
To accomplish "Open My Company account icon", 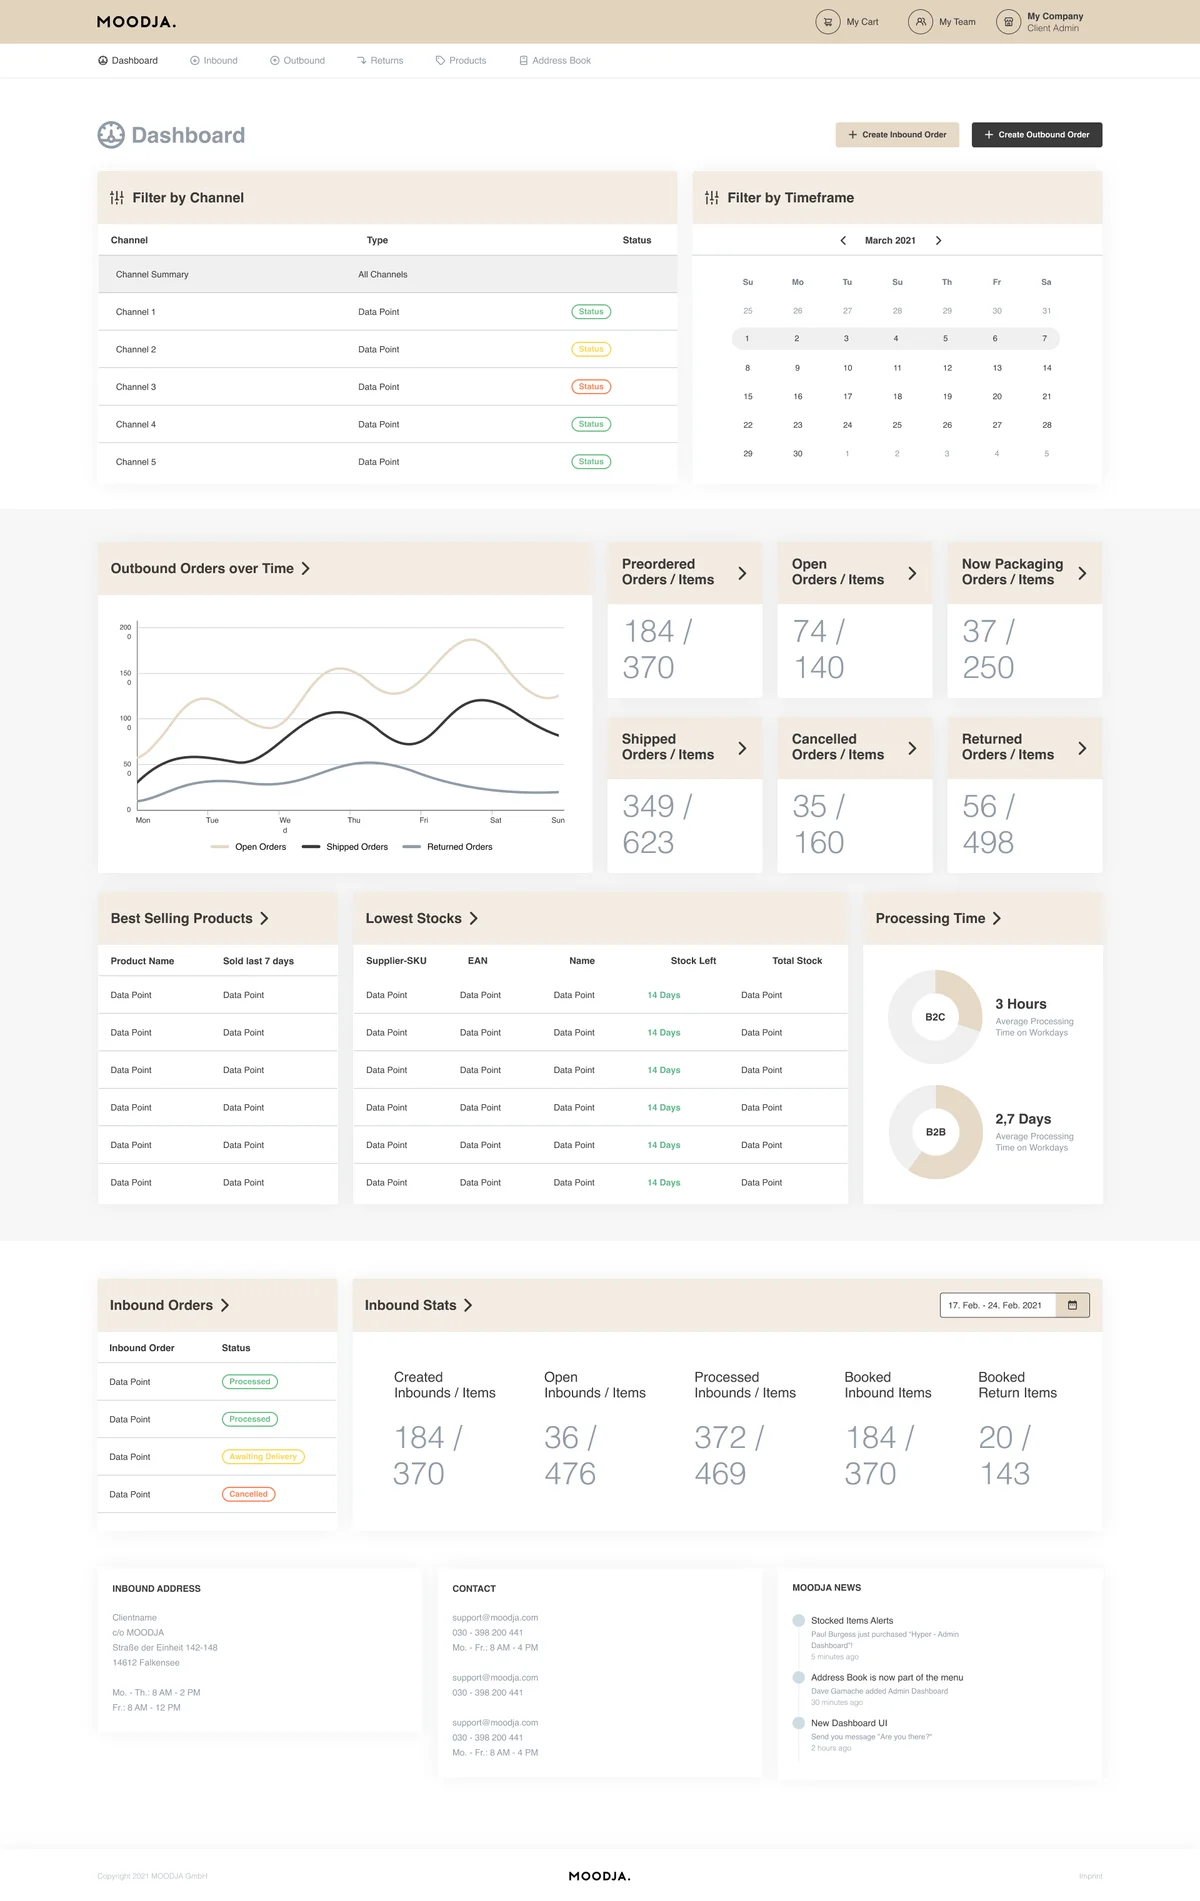I will click(1008, 22).
